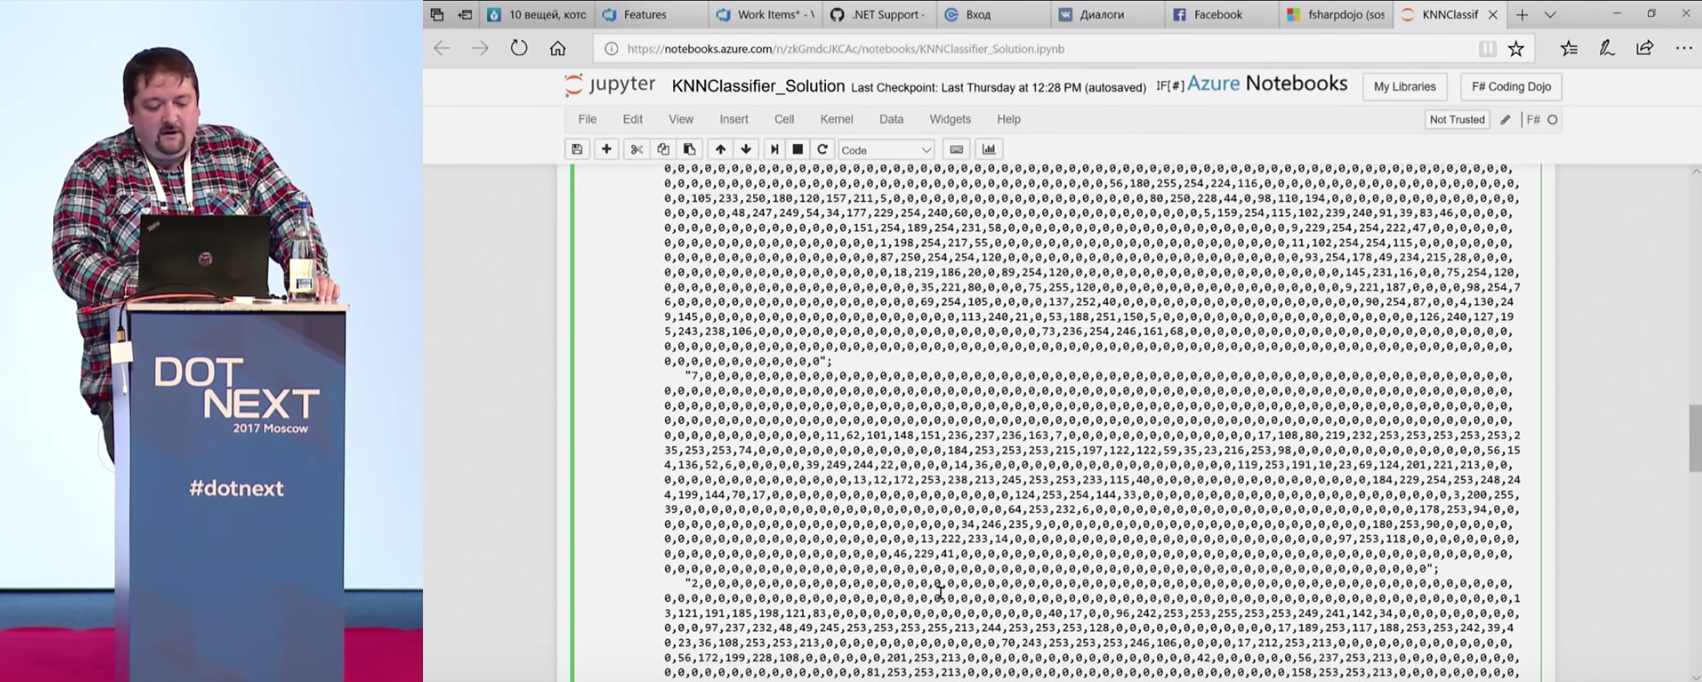Click the kernel status circle indicator
This screenshot has width=1702, height=682.
tap(1552, 119)
